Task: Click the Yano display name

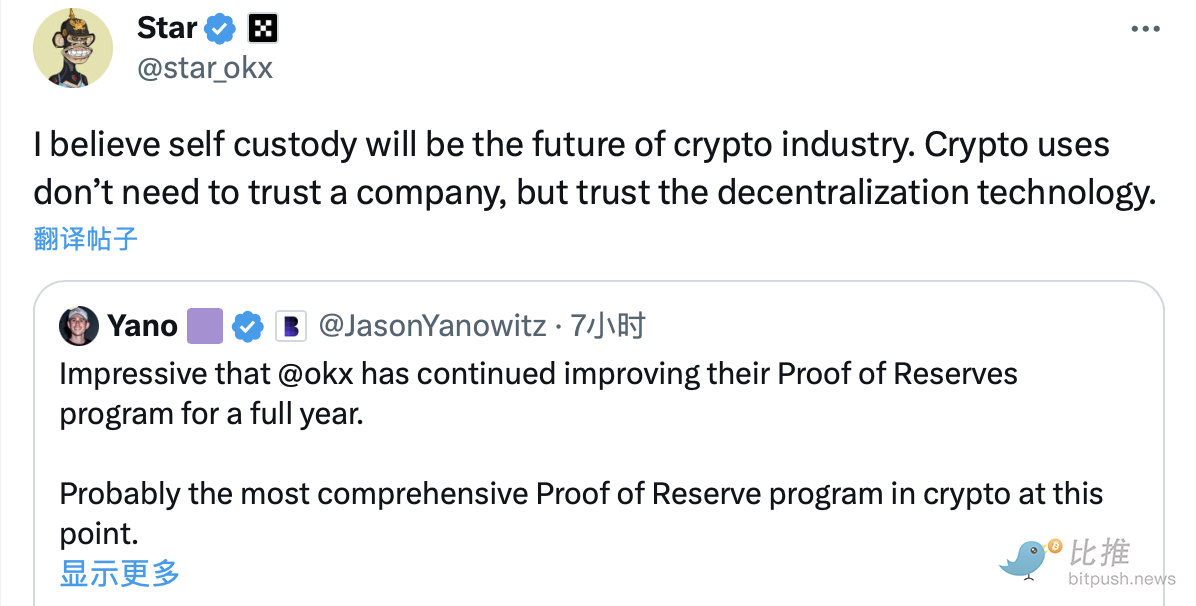Action: click(x=142, y=326)
